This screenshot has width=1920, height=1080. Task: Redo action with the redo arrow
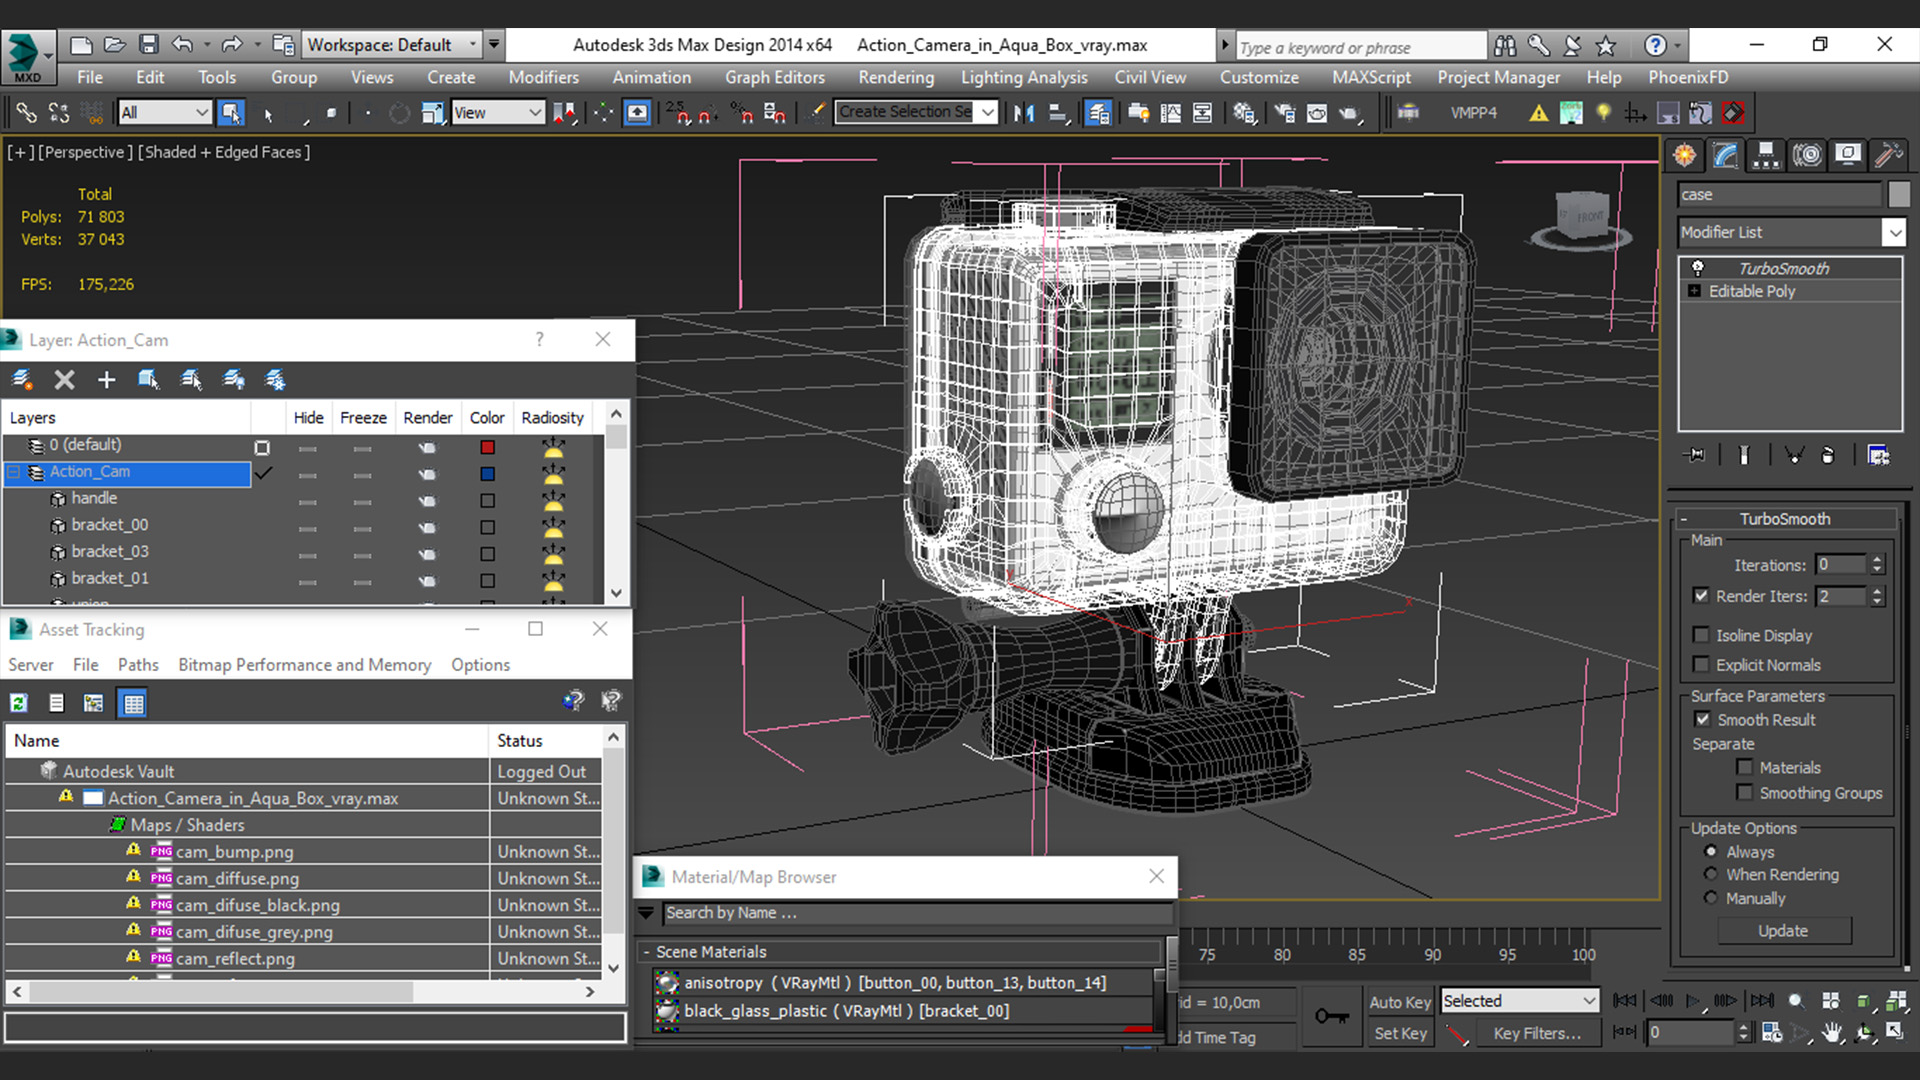point(232,45)
